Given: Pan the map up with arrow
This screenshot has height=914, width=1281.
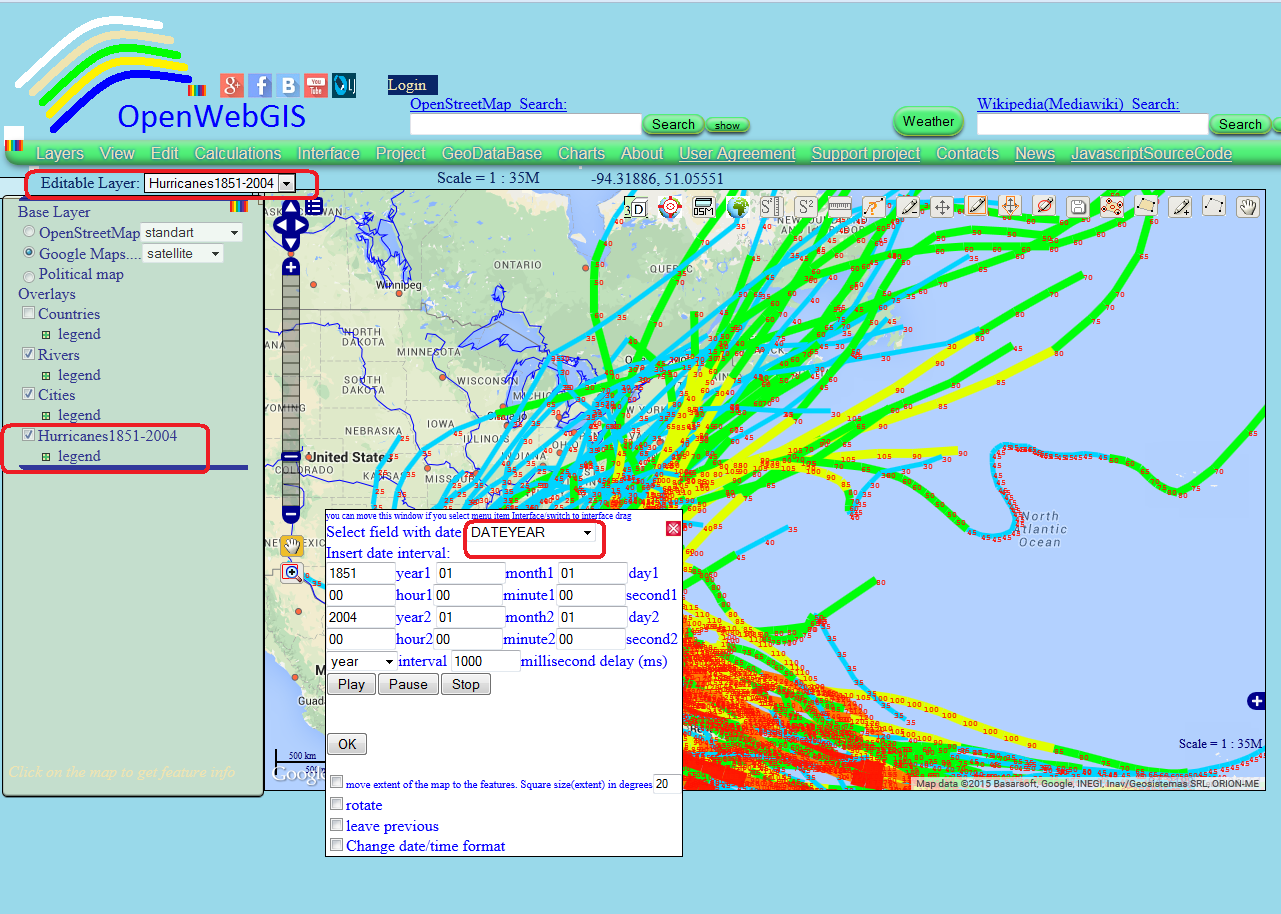Looking at the screenshot, I should pos(291,207).
